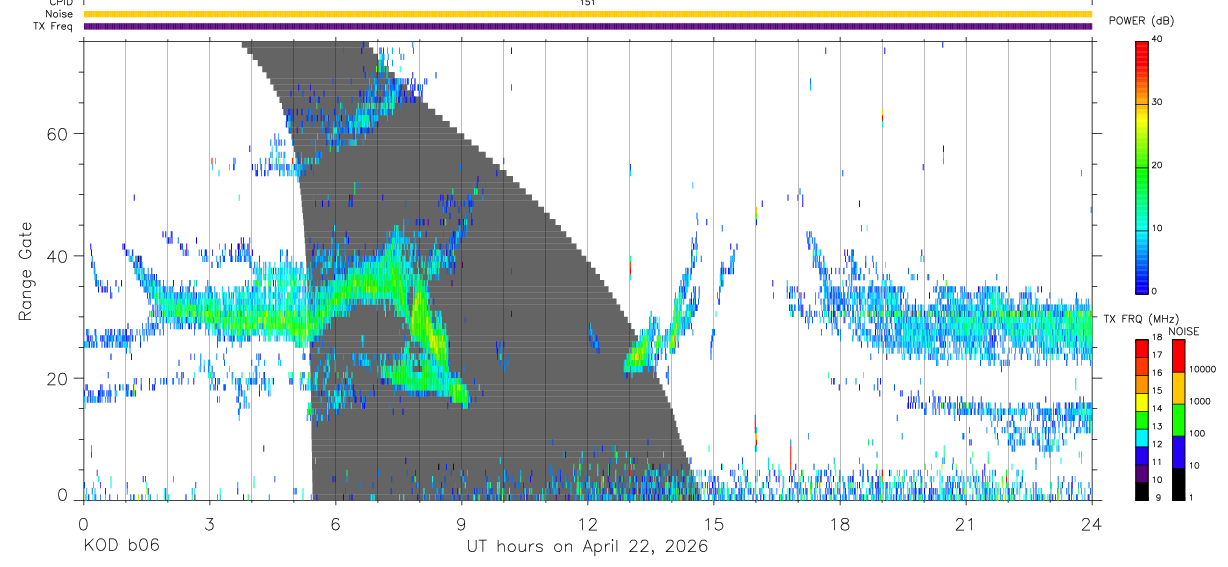
Task: Click the 3 tick on the UT hours axis
Action: click(209, 523)
